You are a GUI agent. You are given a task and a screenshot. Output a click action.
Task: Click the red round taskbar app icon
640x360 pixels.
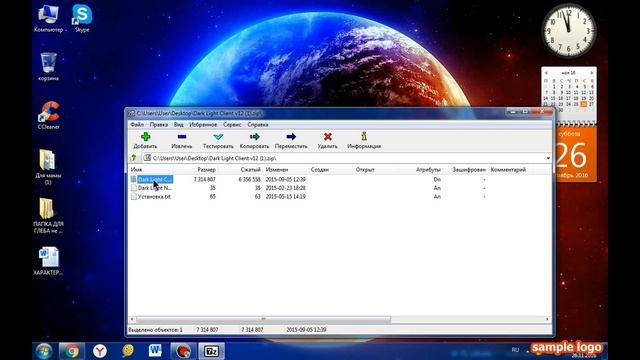(x=183, y=351)
